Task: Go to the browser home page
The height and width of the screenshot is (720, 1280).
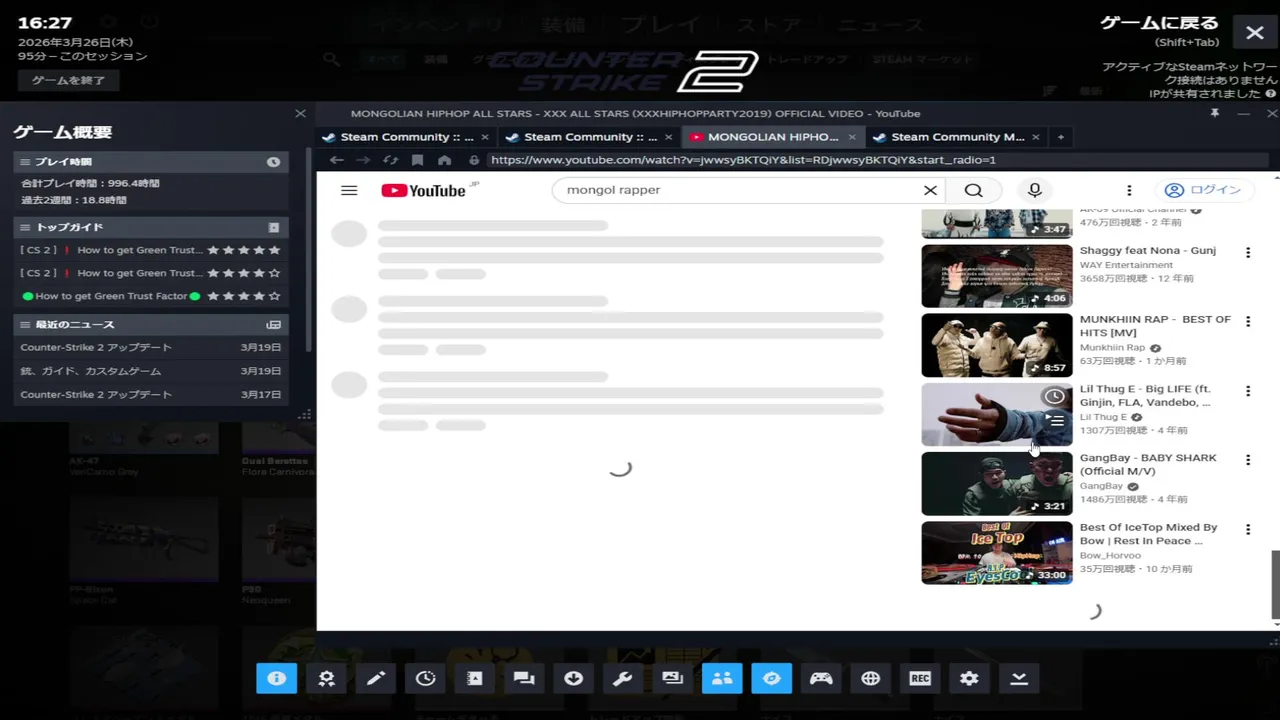Action: click(x=445, y=160)
